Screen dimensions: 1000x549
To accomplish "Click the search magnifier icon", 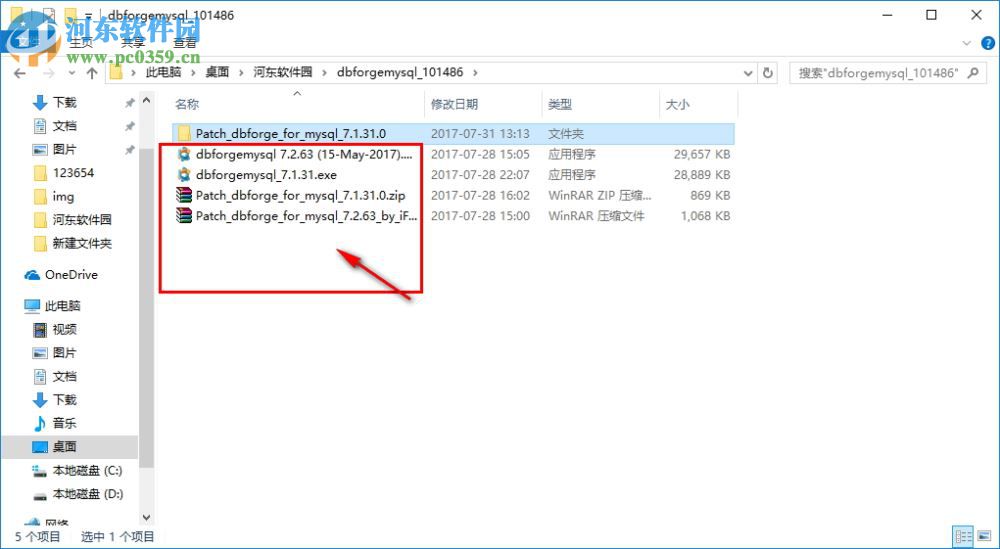I will coord(973,73).
